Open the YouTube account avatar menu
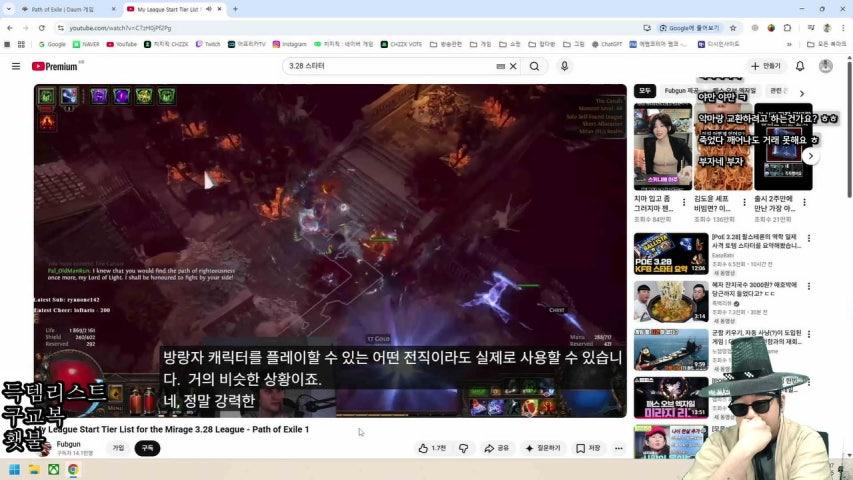 point(825,66)
